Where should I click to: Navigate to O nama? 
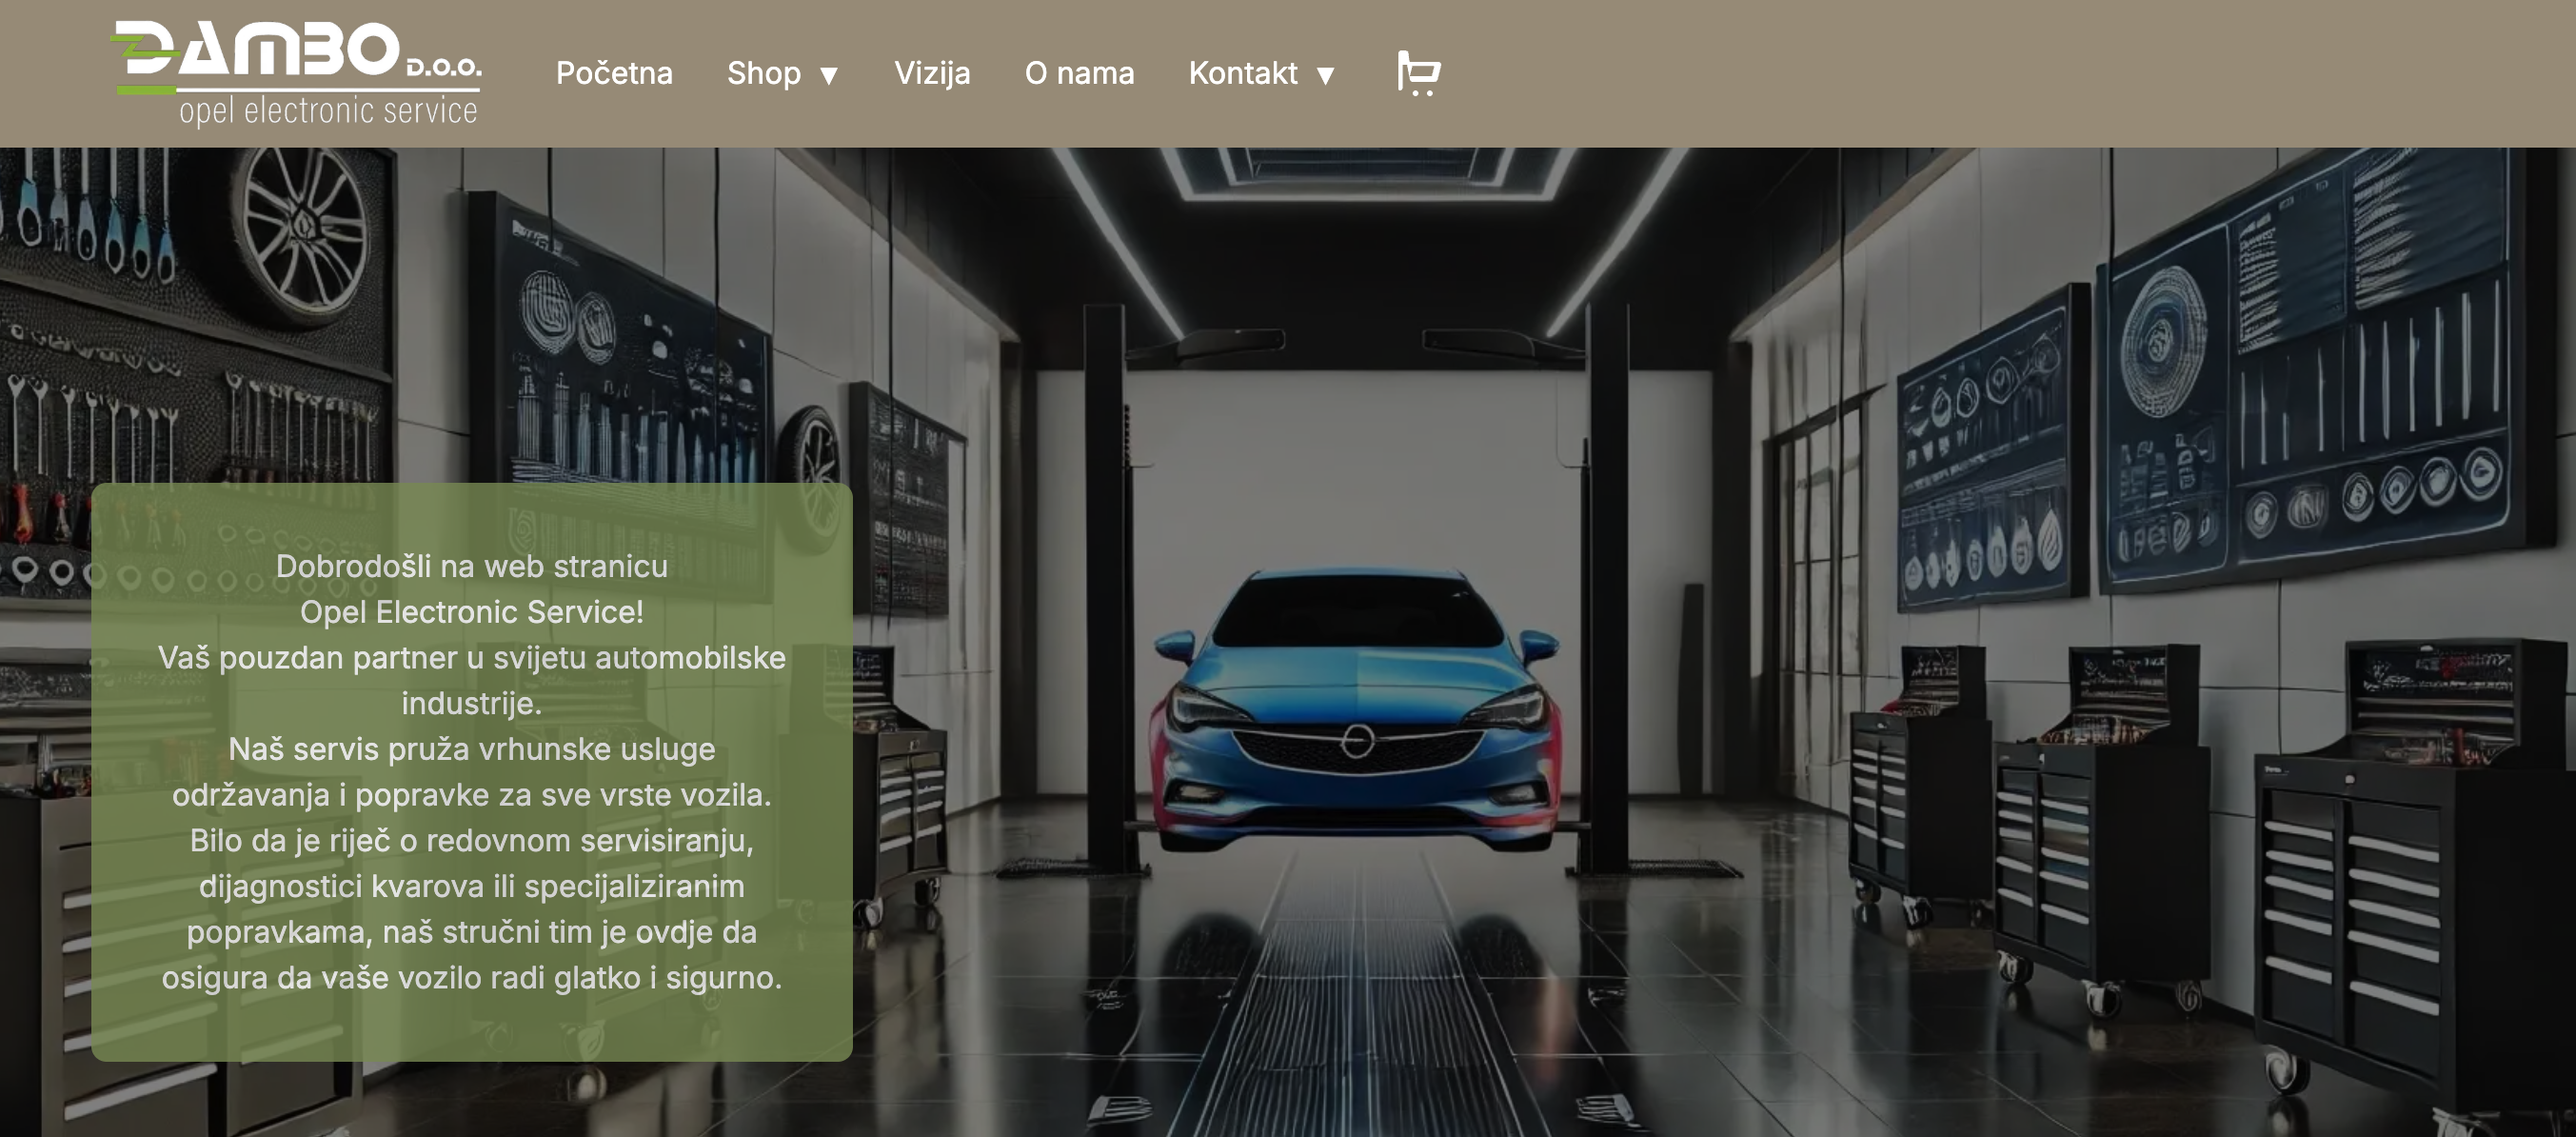(1079, 73)
